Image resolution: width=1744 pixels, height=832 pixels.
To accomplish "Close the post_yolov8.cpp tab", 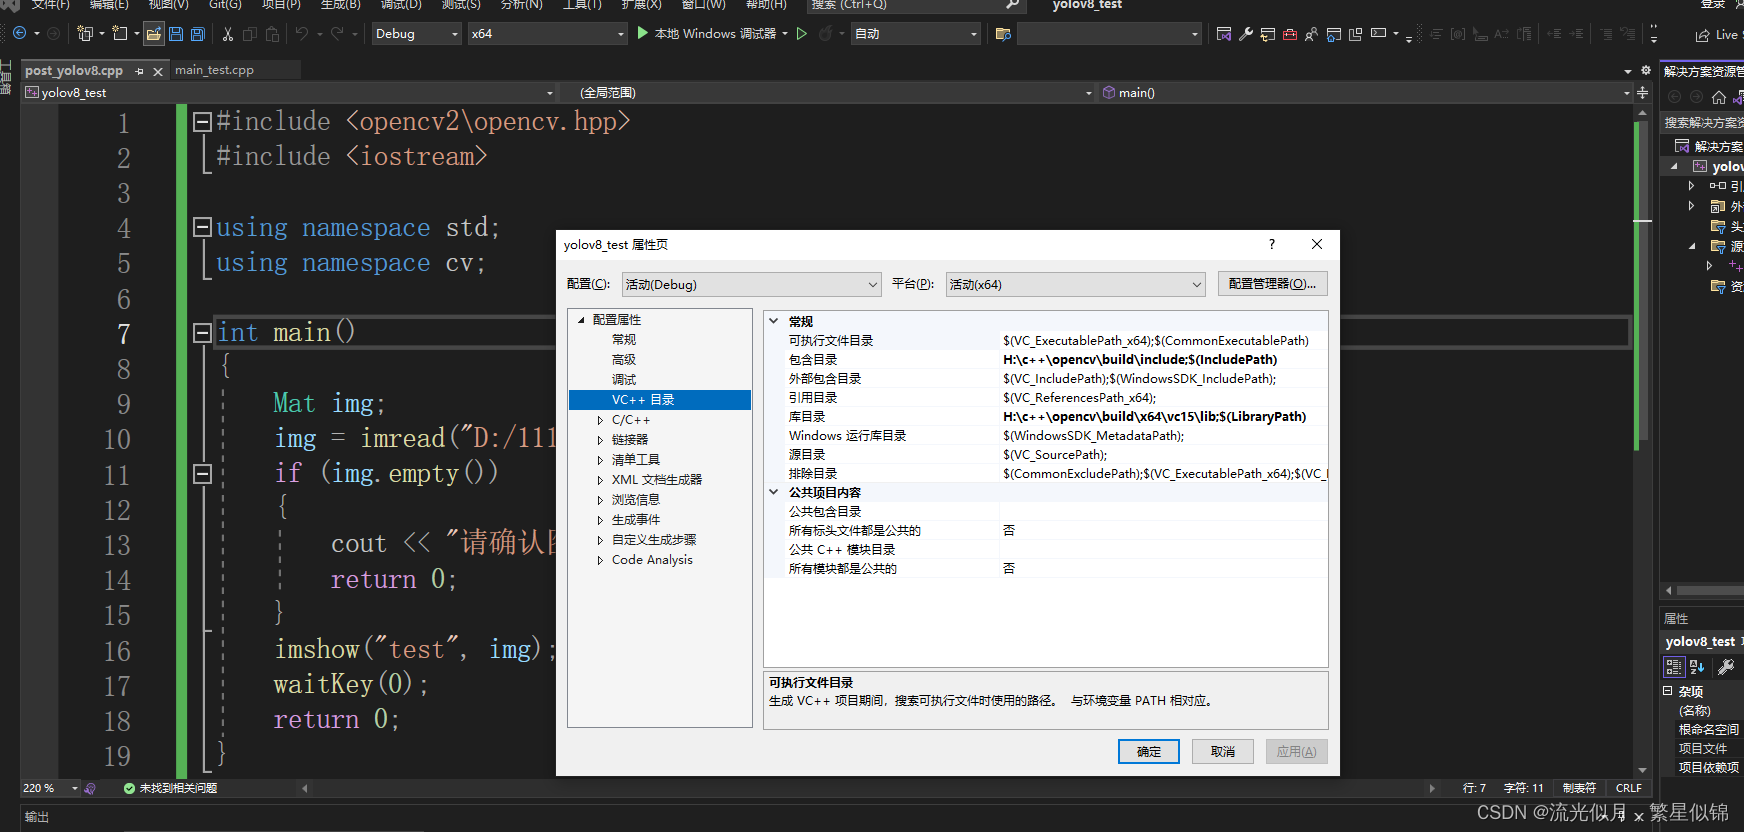I will tap(158, 71).
